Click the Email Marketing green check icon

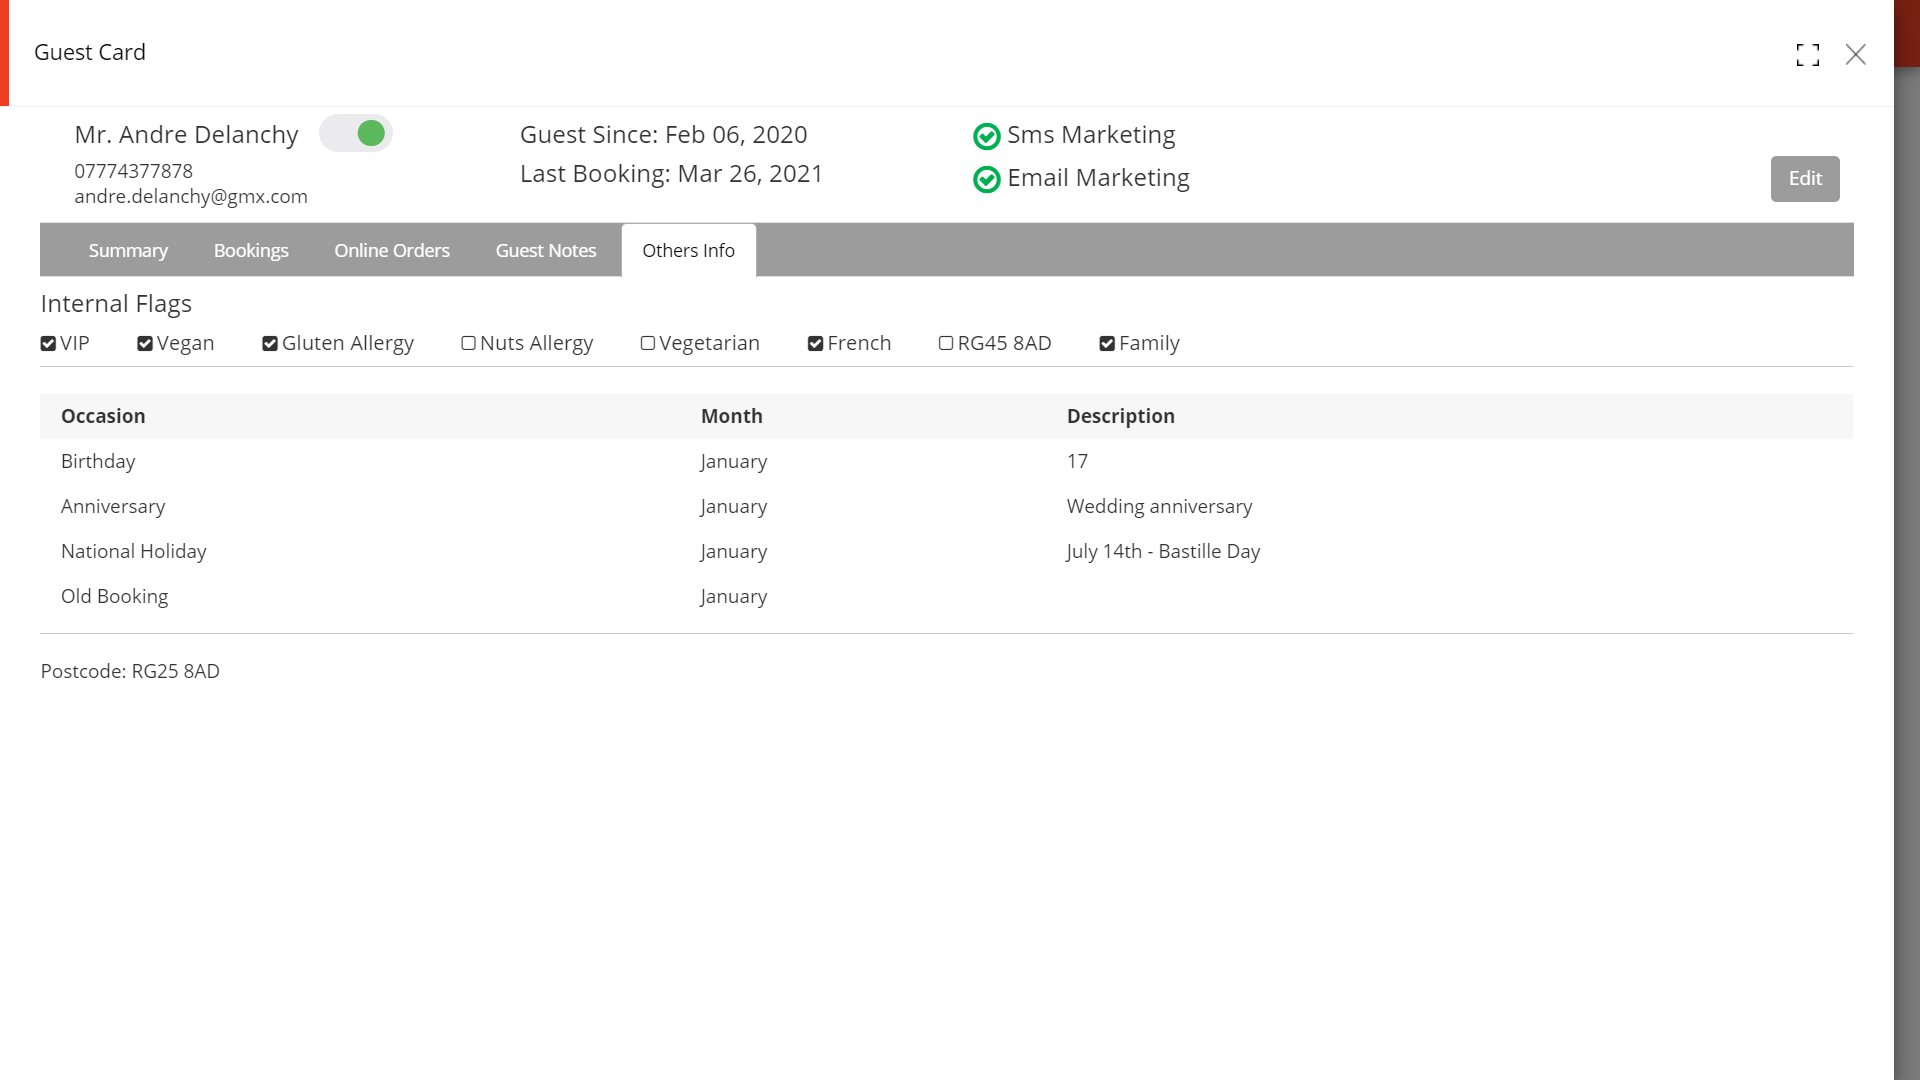pyautogui.click(x=986, y=179)
